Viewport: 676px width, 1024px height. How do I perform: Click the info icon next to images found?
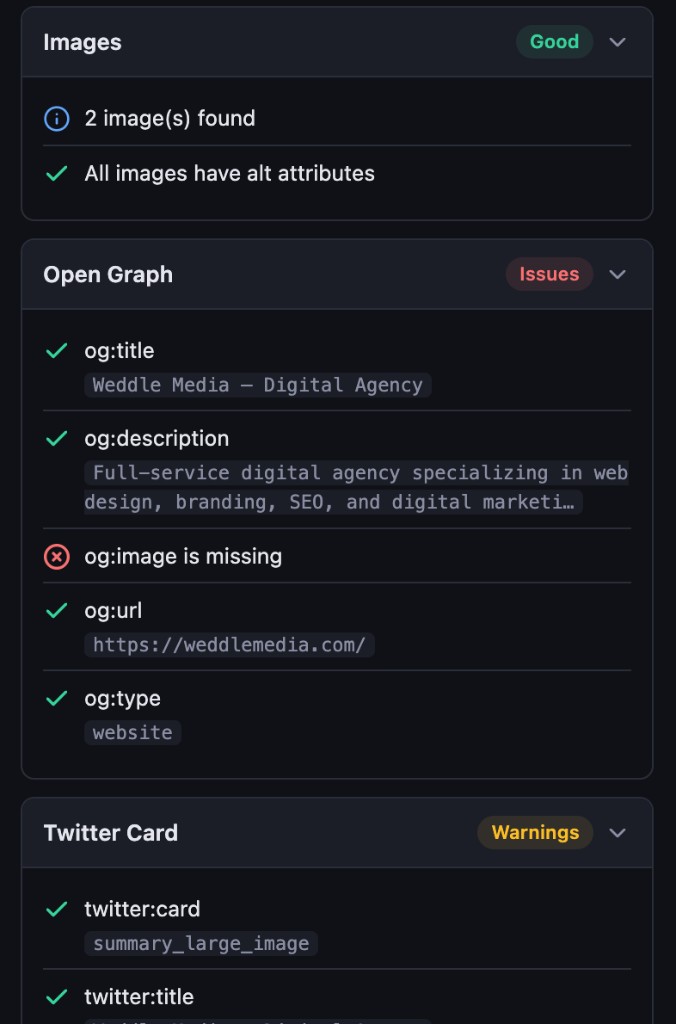tap(58, 118)
